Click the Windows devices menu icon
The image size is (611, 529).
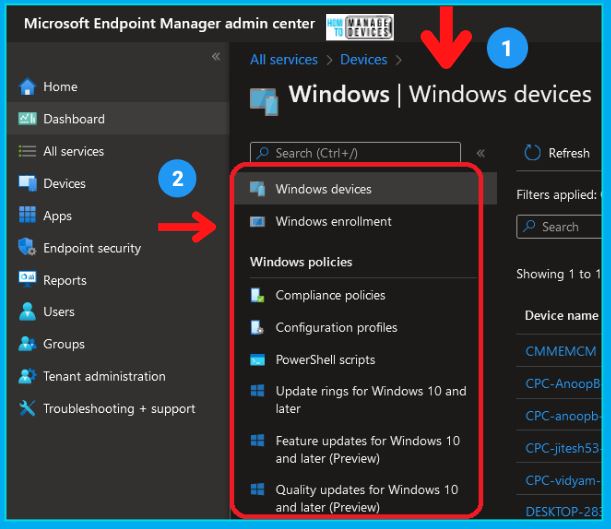pyautogui.click(x=258, y=189)
